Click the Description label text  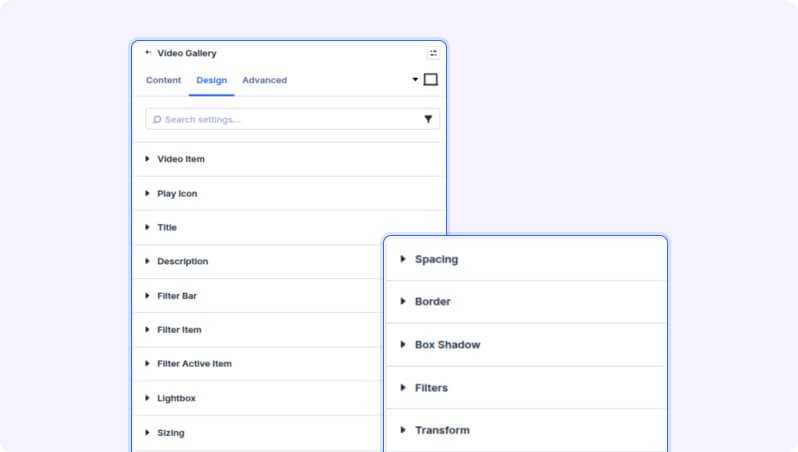183,261
